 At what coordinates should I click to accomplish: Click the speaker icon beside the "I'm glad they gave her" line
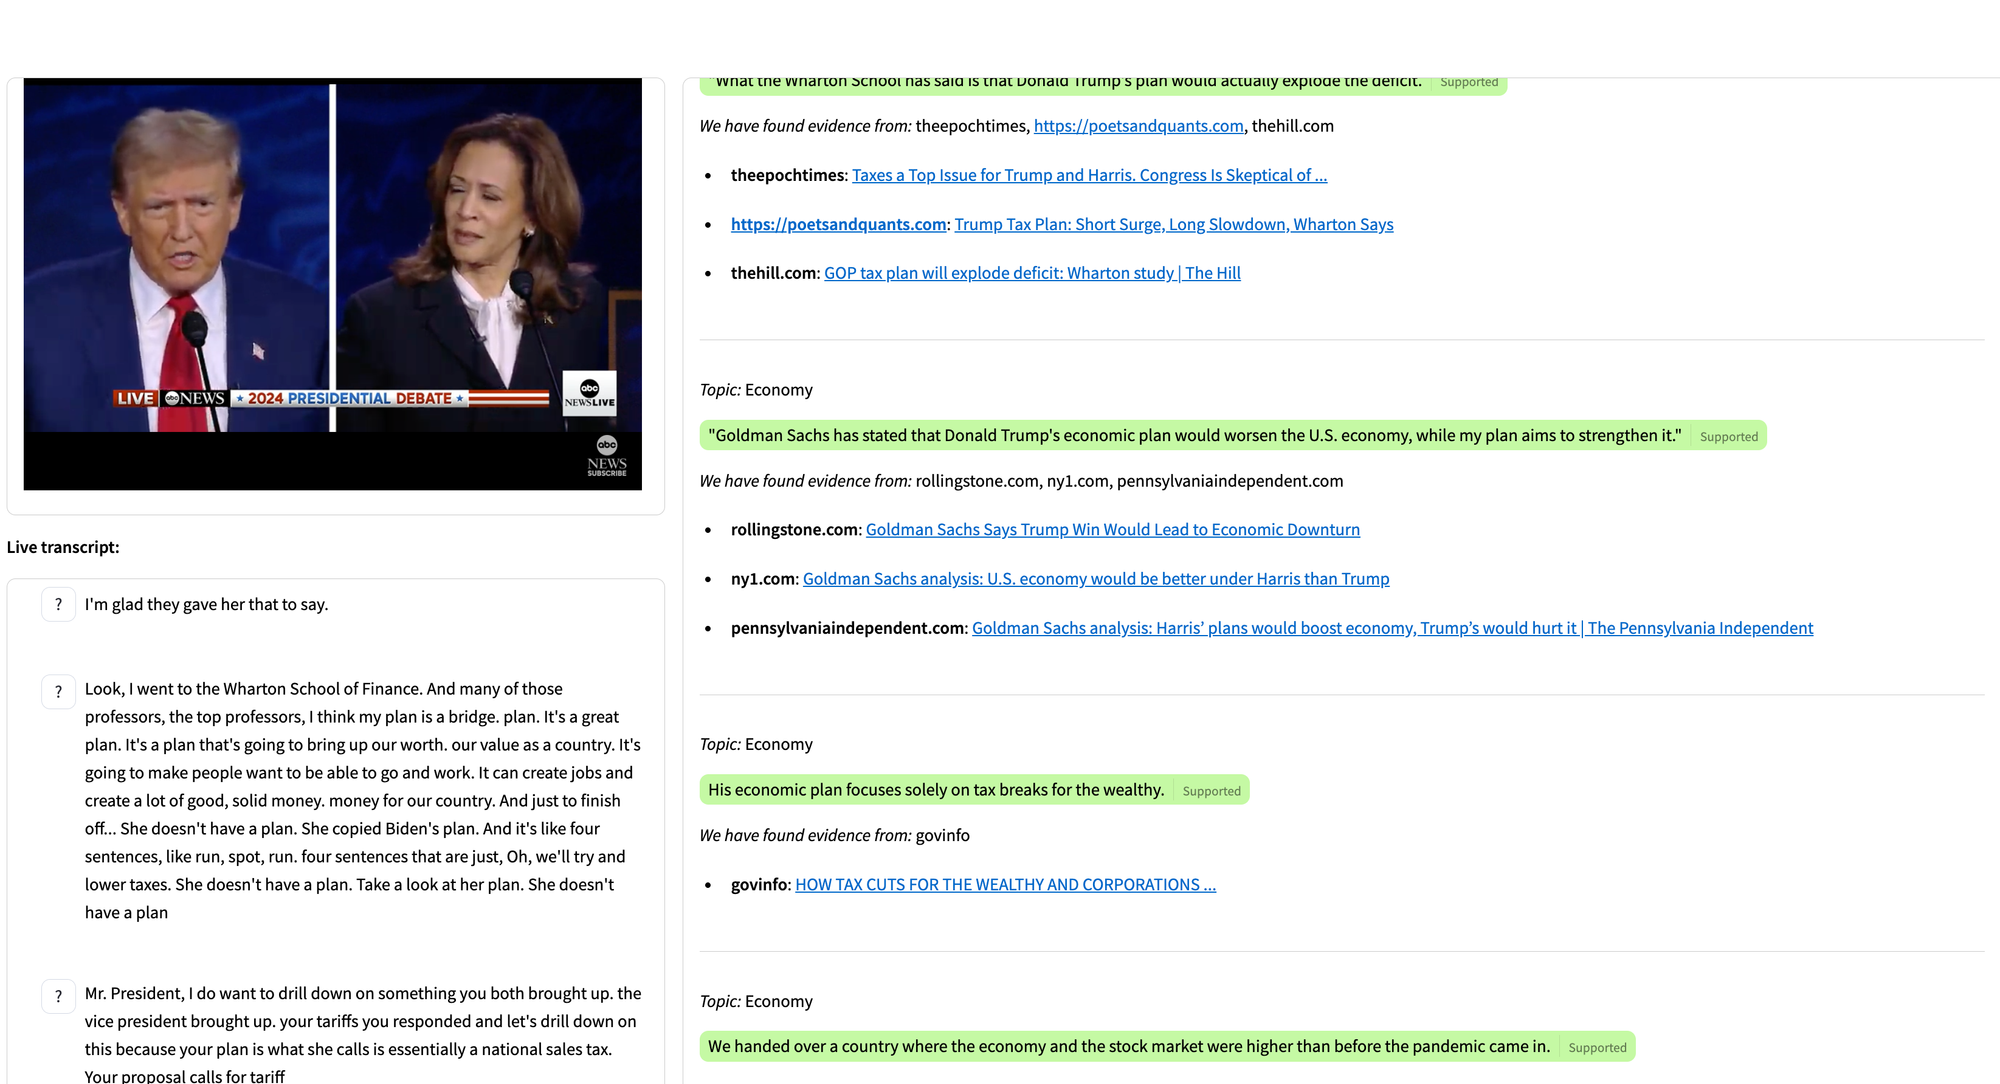tap(58, 604)
